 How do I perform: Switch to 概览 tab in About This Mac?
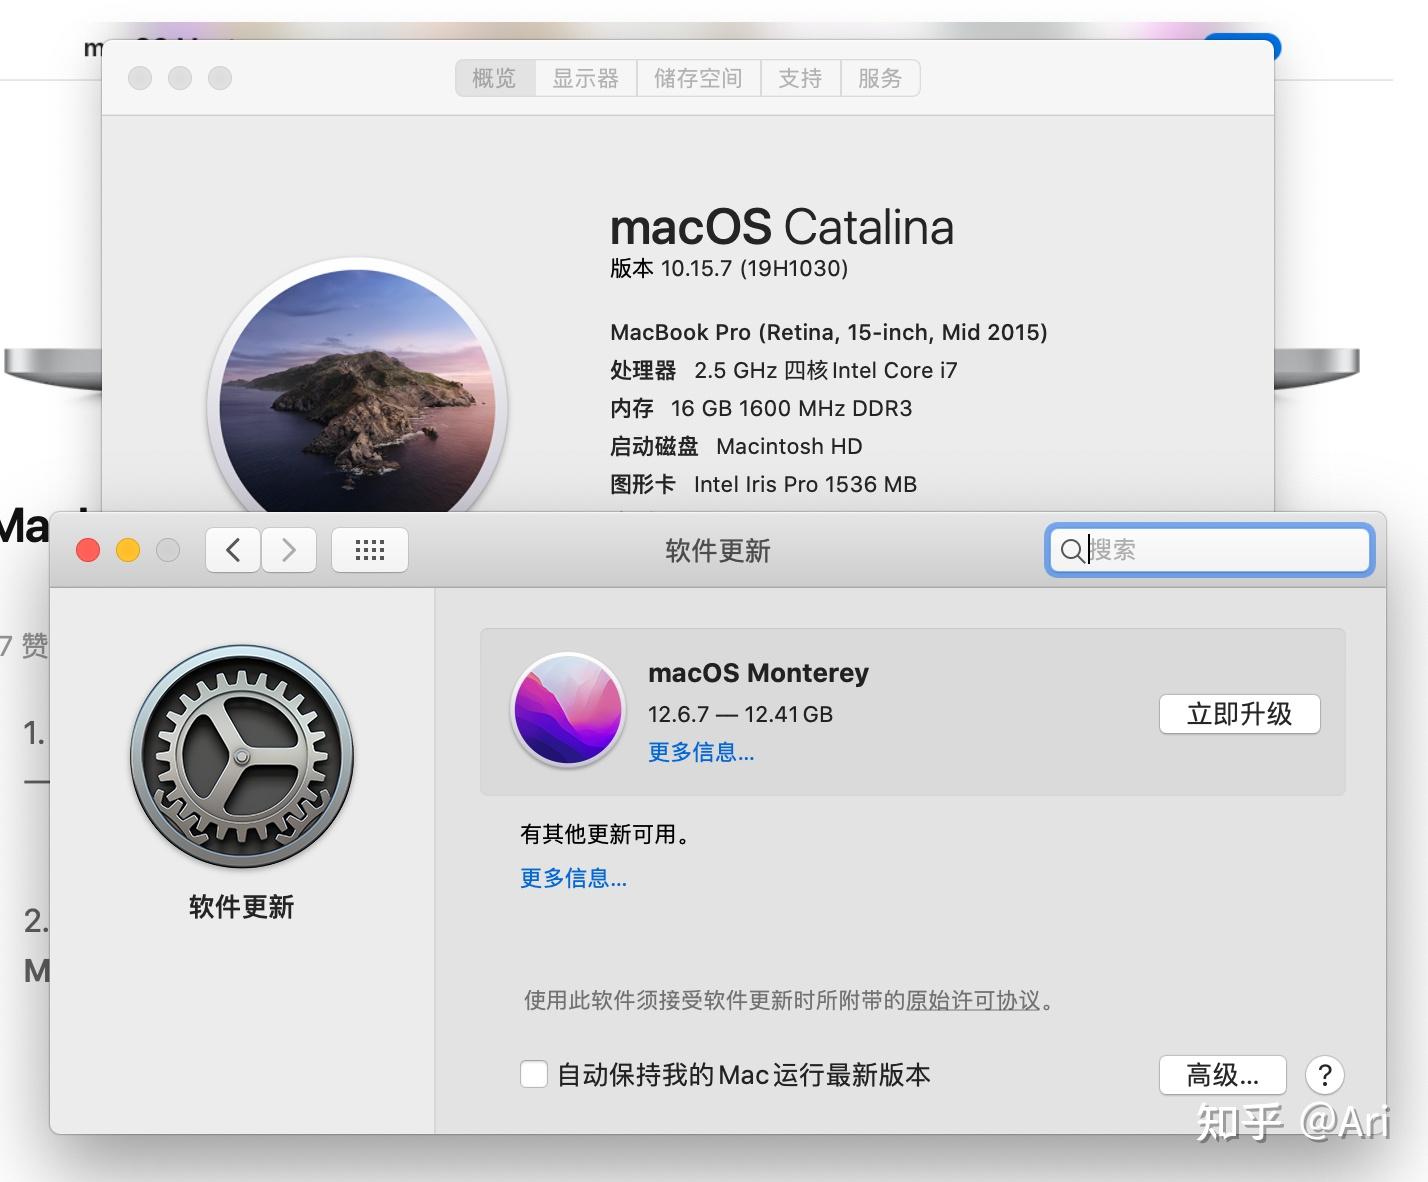[x=495, y=78]
